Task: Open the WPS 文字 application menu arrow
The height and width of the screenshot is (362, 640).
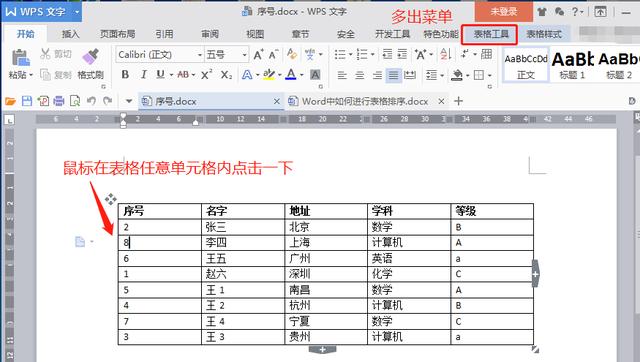Action: (77, 12)
